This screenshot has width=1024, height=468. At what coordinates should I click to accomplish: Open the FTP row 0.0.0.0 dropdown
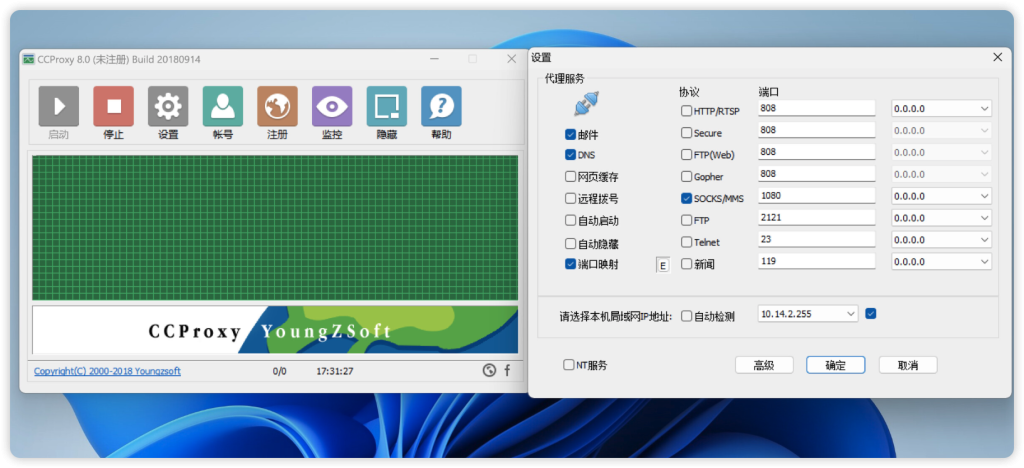[x=942, y=218]
